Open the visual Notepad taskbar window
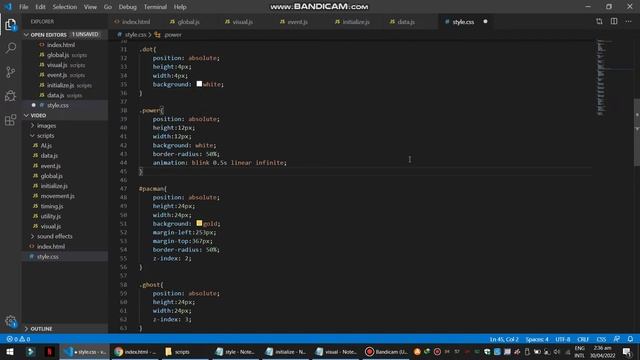640x360 pixels. (x=336, y=351)
